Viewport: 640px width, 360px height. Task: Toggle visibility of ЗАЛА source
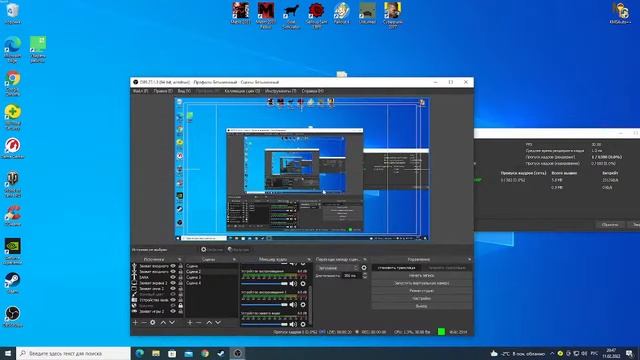pos(173,277)
